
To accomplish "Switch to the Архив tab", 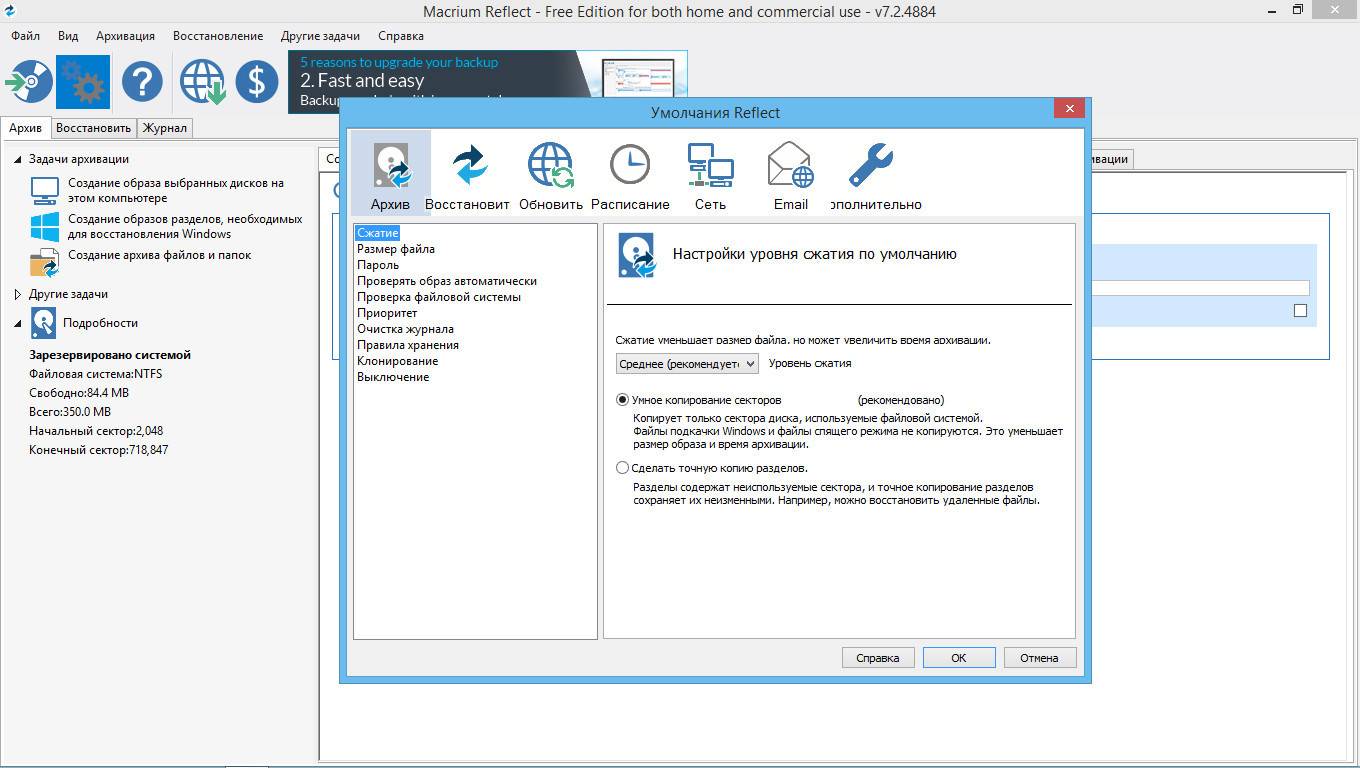I will 26,128.
